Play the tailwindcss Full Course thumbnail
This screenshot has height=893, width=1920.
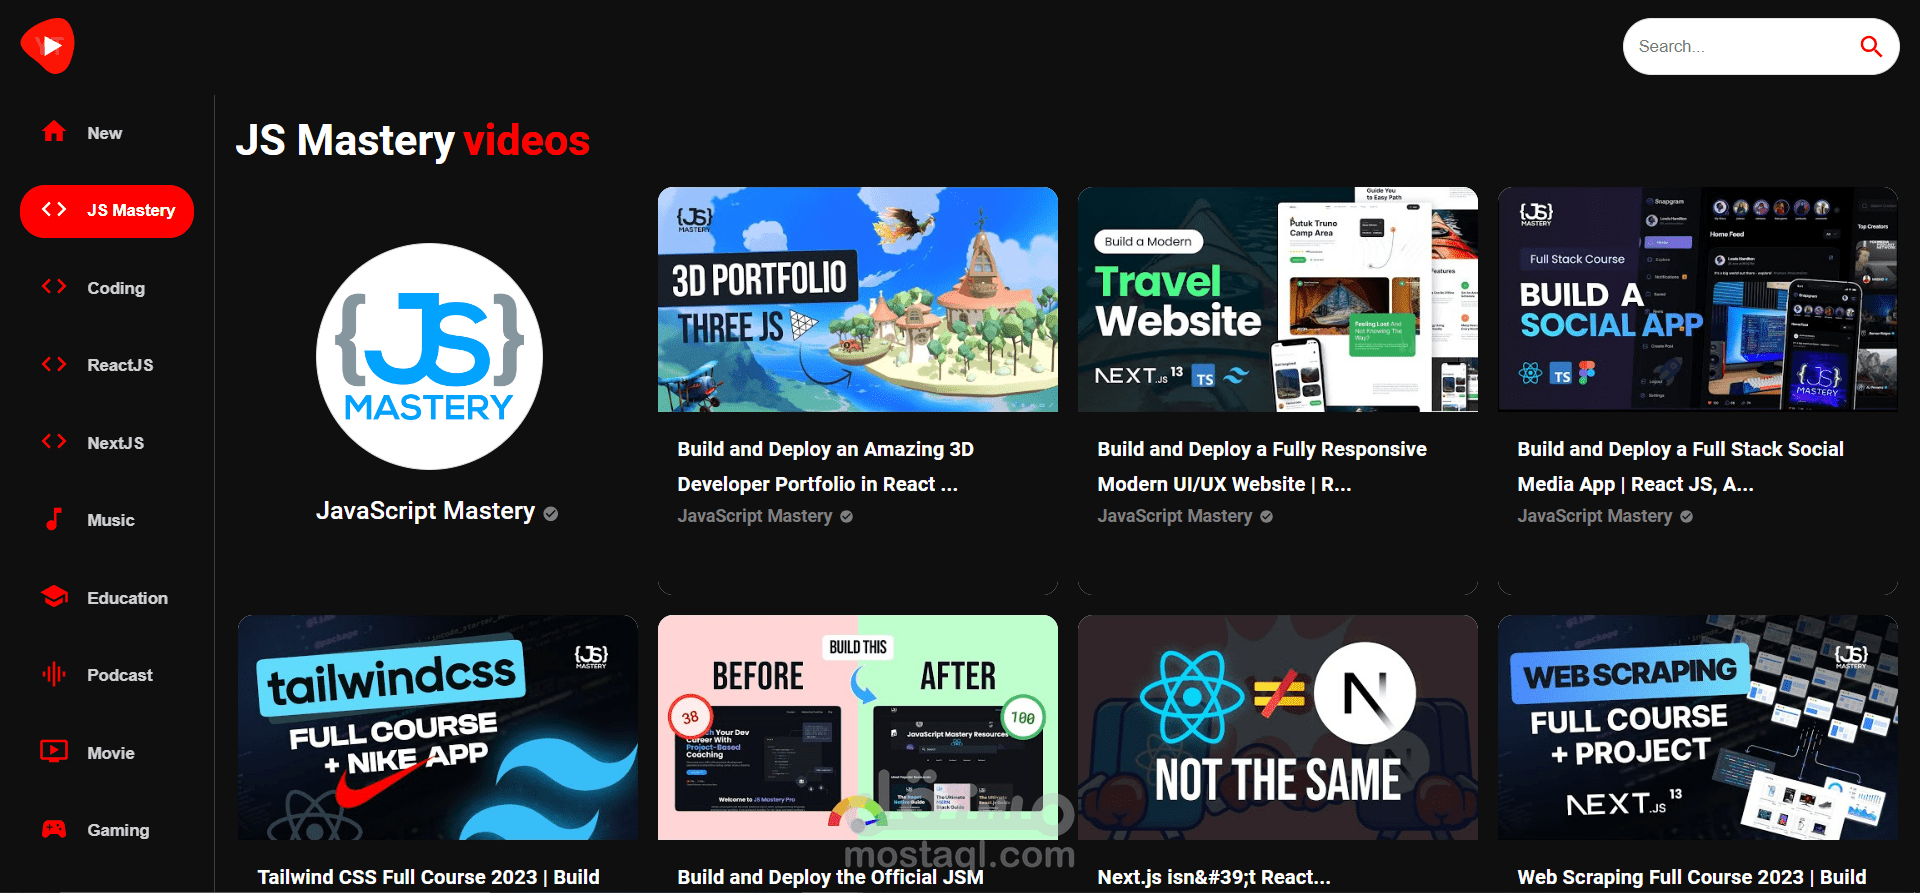(x=438, y=727)
